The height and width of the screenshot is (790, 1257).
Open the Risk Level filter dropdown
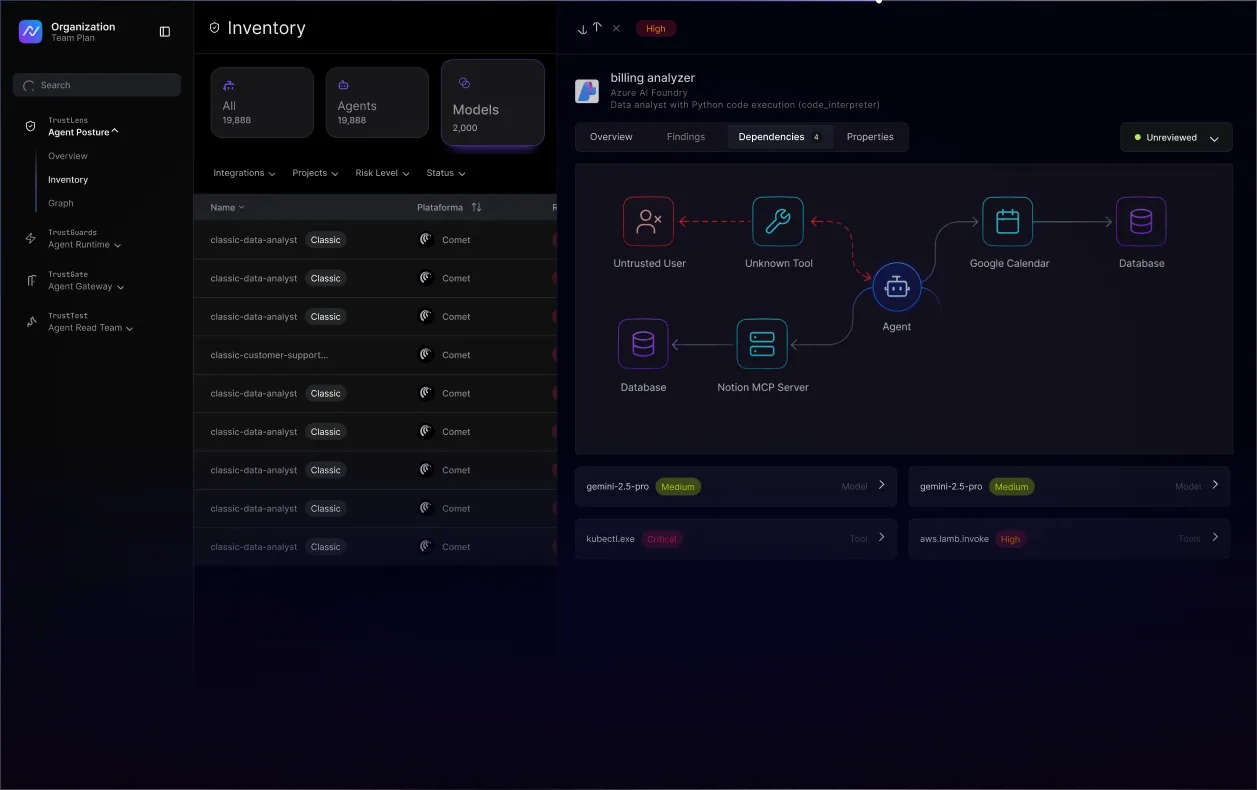point(382,173)
